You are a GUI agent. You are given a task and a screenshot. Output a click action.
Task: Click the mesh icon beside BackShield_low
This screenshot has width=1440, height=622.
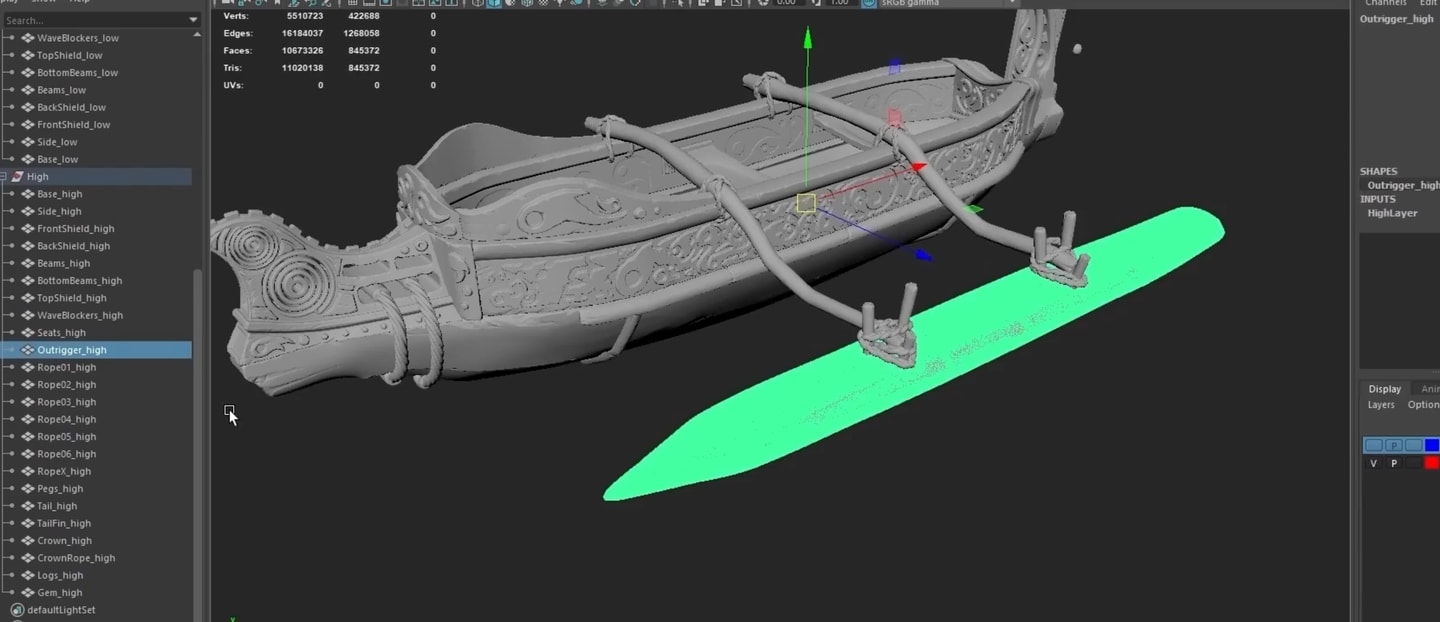coord(28,107)
